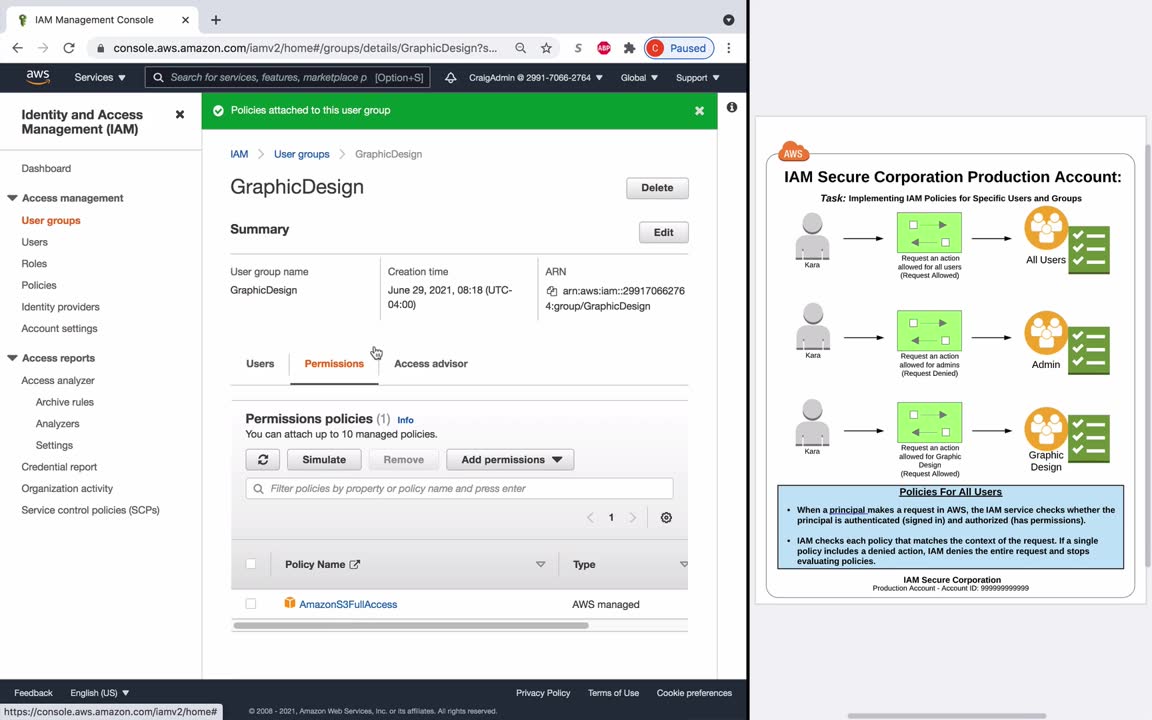Viewport: 1152px width, 720px height.
Task: Click the Delete group button
Action: pos(658,188)
